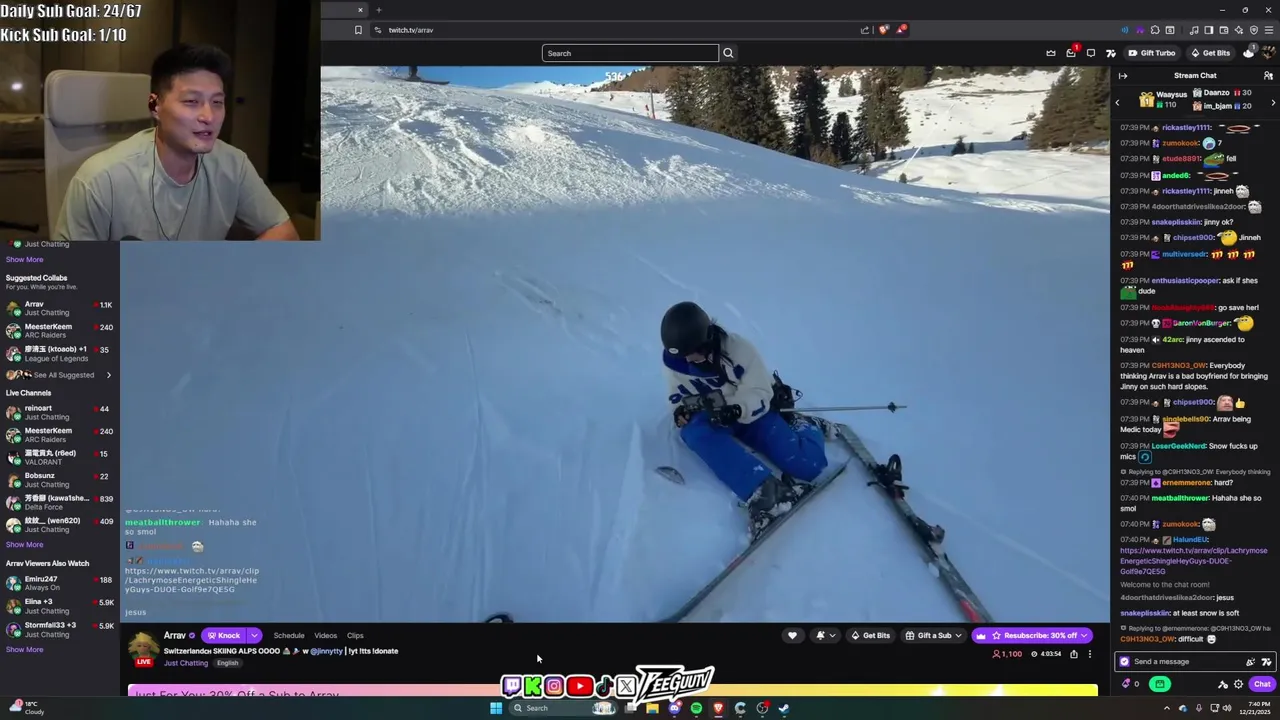Open the Schedule tab
1280x720 pixels.
tap(289, 635)
